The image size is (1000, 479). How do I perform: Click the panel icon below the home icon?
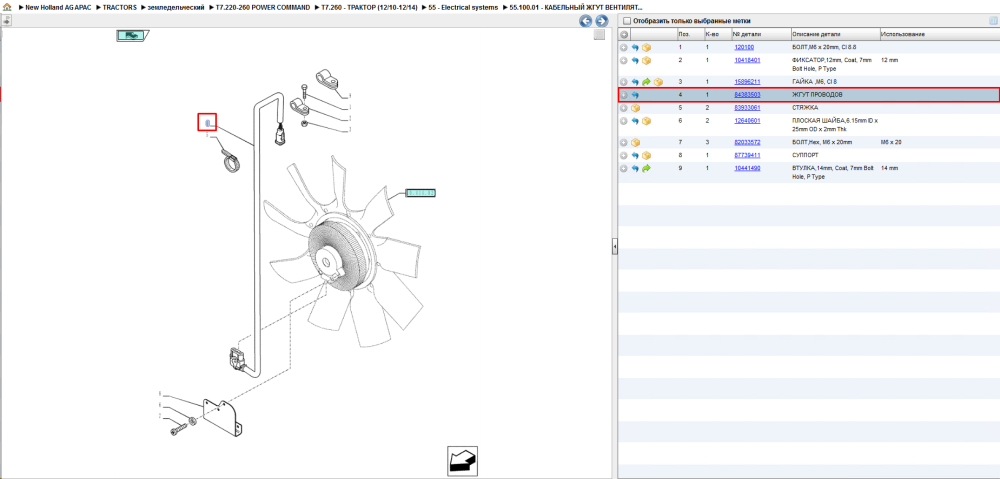tap(6, 20)
